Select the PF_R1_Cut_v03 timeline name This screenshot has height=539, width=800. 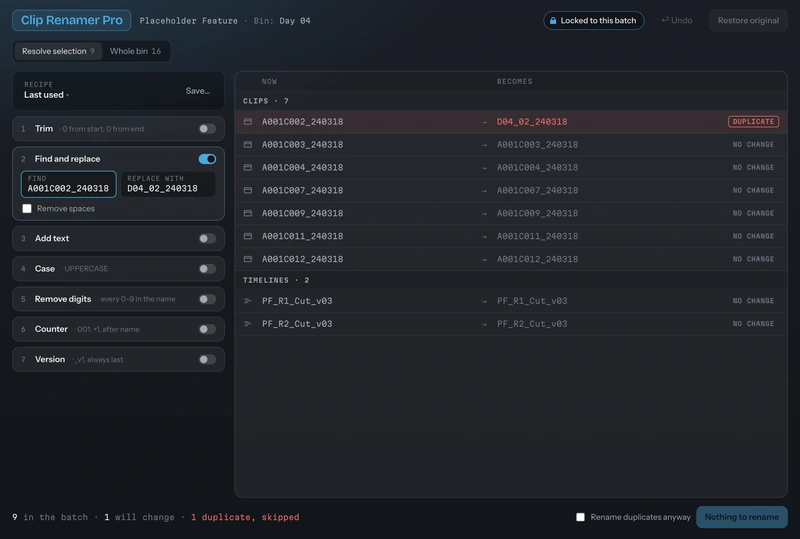click(x=297, y=301)
